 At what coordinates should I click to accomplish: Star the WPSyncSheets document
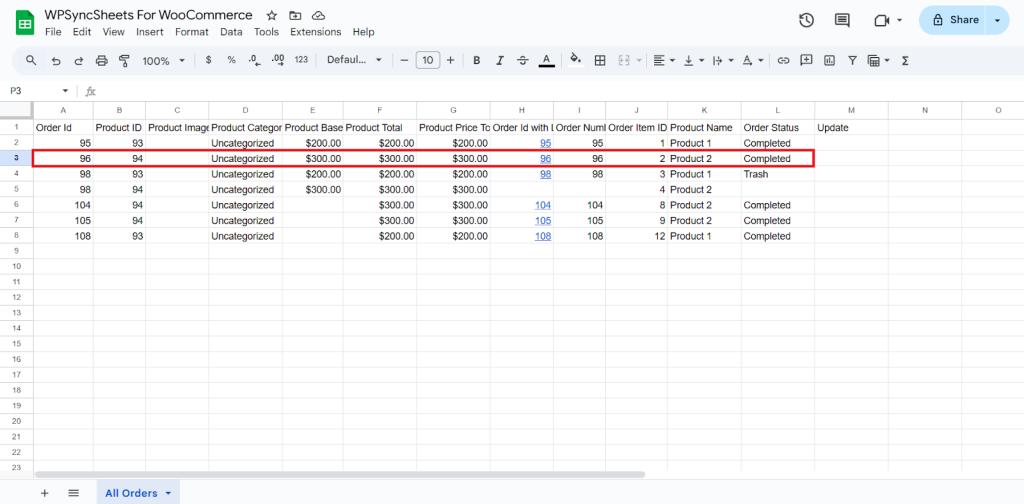(x=272, y=15)
